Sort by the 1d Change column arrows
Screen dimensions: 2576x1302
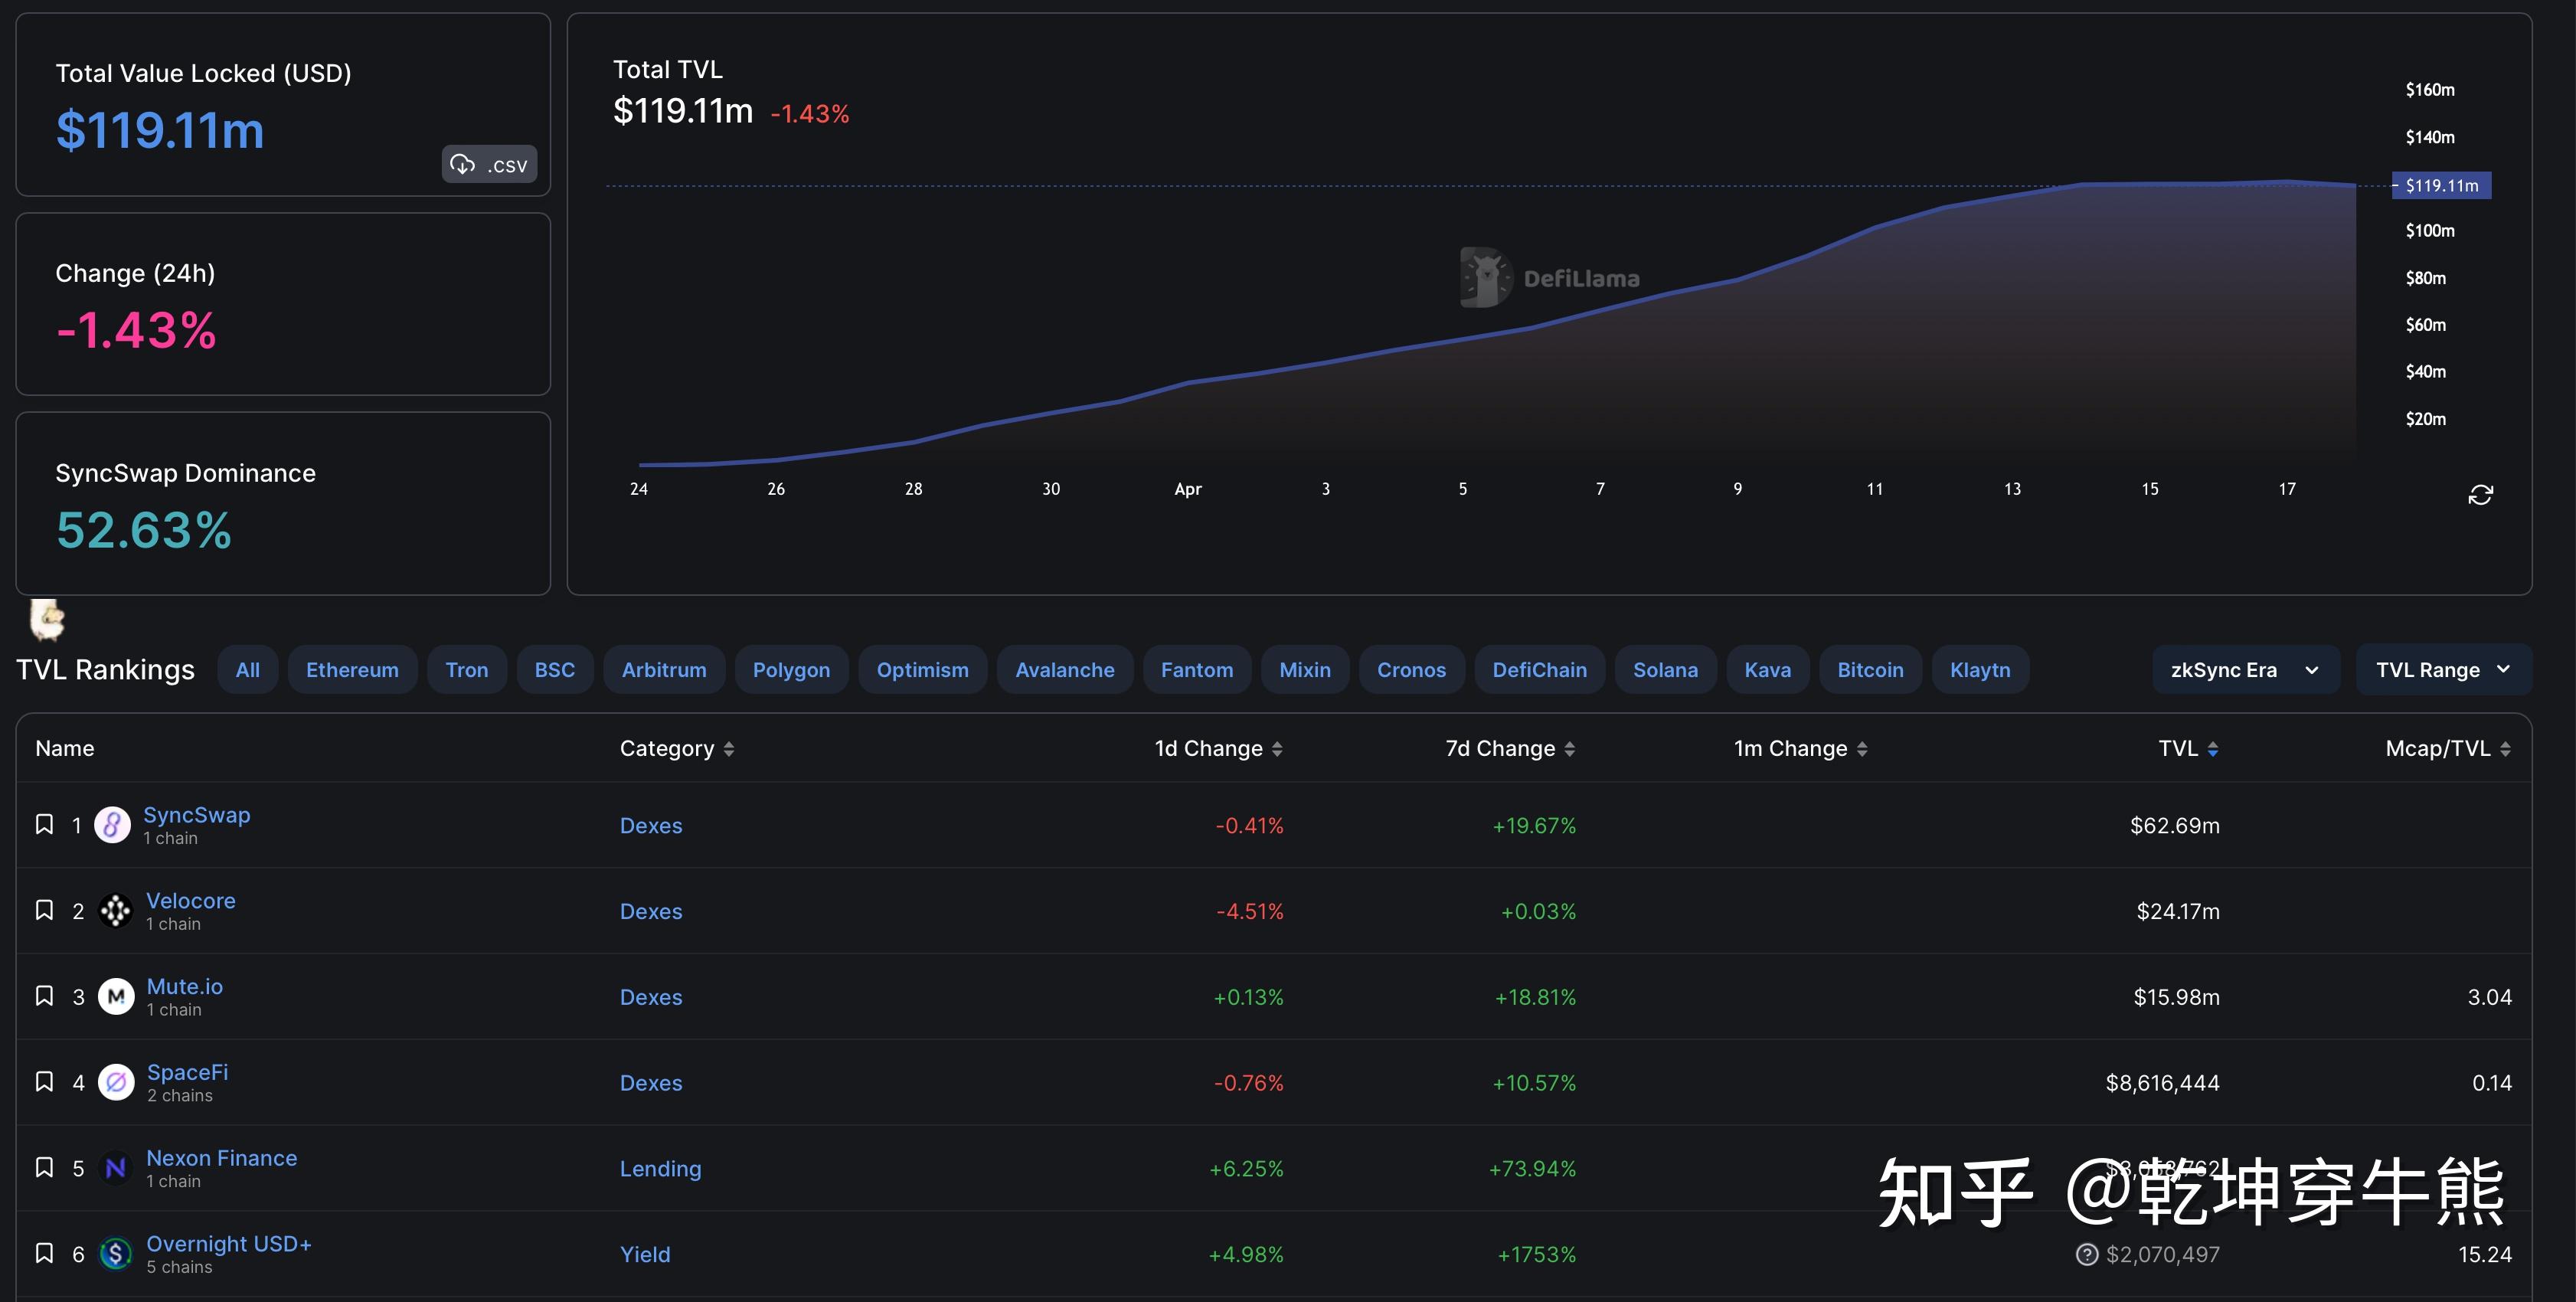pos(1277,749)
